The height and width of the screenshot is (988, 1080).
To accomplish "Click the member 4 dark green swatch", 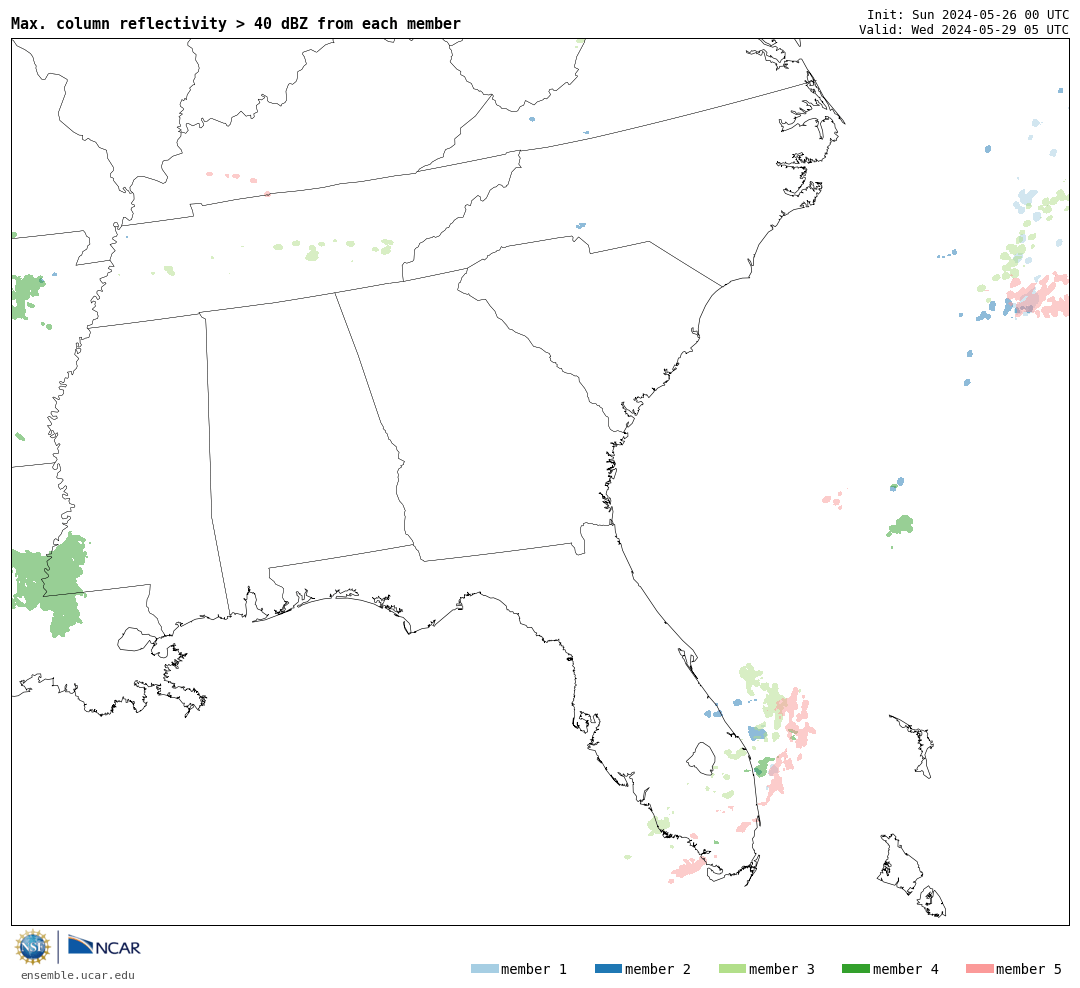I will 855,969.
